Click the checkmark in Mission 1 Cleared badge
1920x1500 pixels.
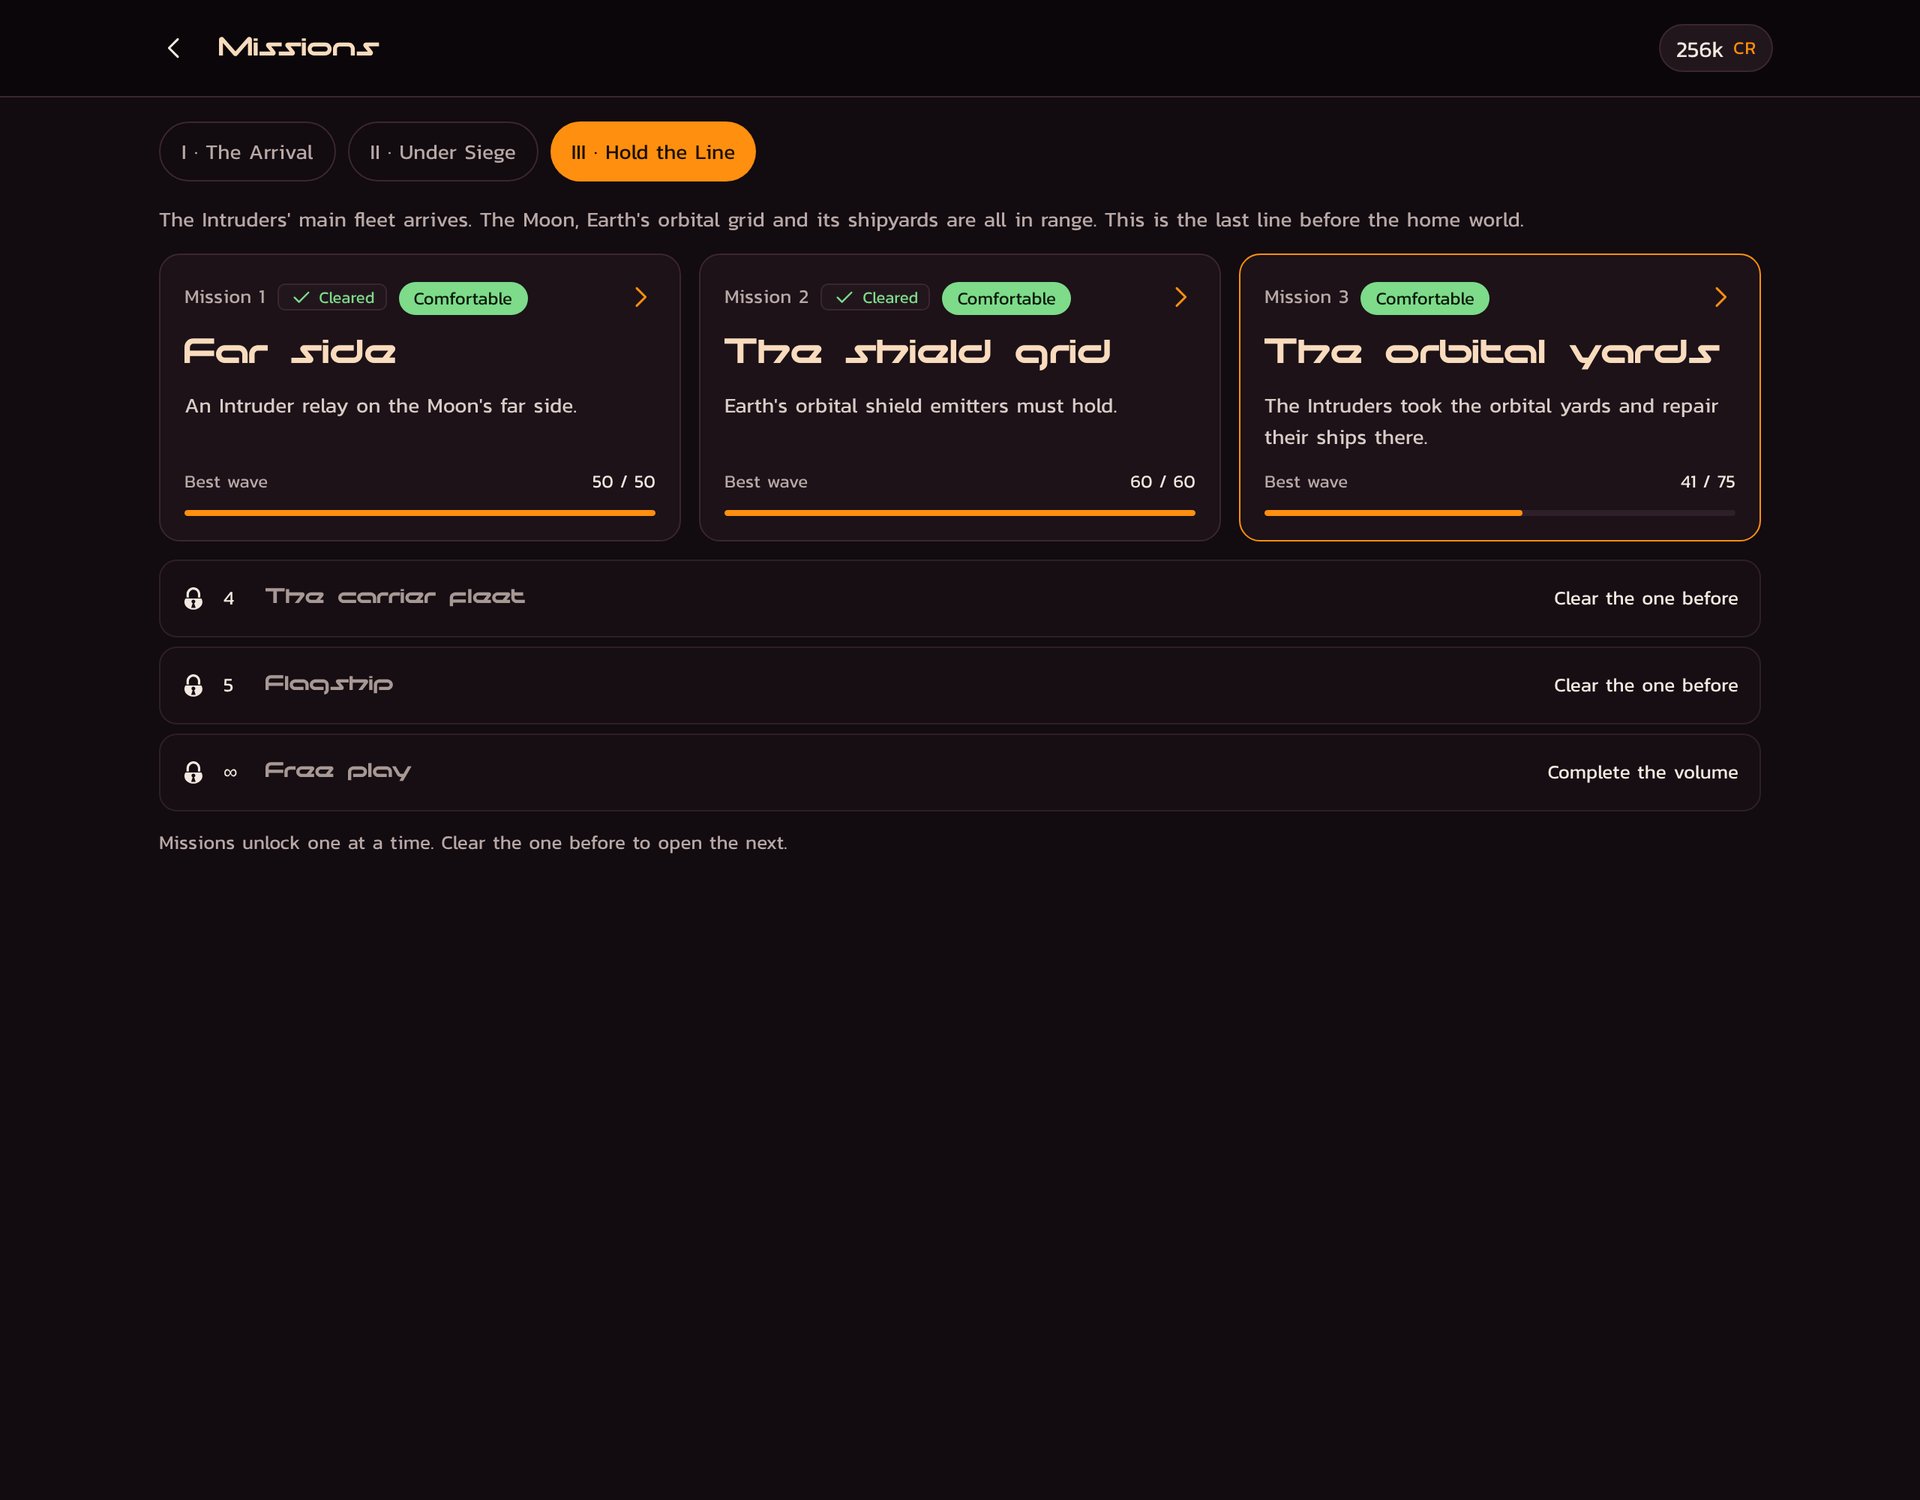[301, 298]
